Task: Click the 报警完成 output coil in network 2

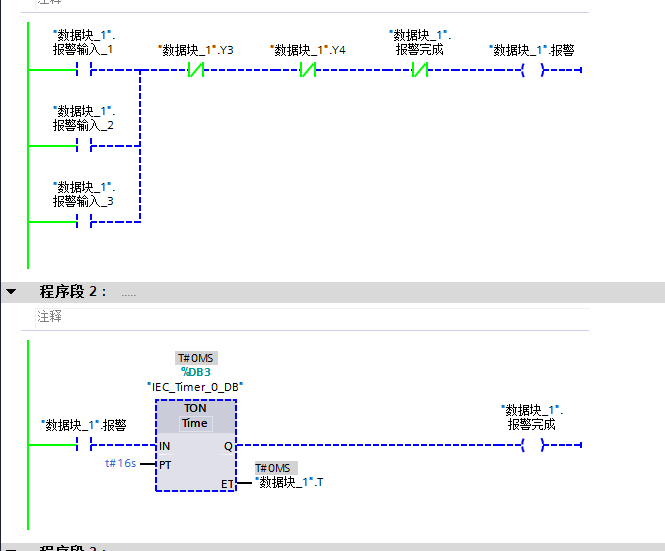Action: [x=532, y=445]
